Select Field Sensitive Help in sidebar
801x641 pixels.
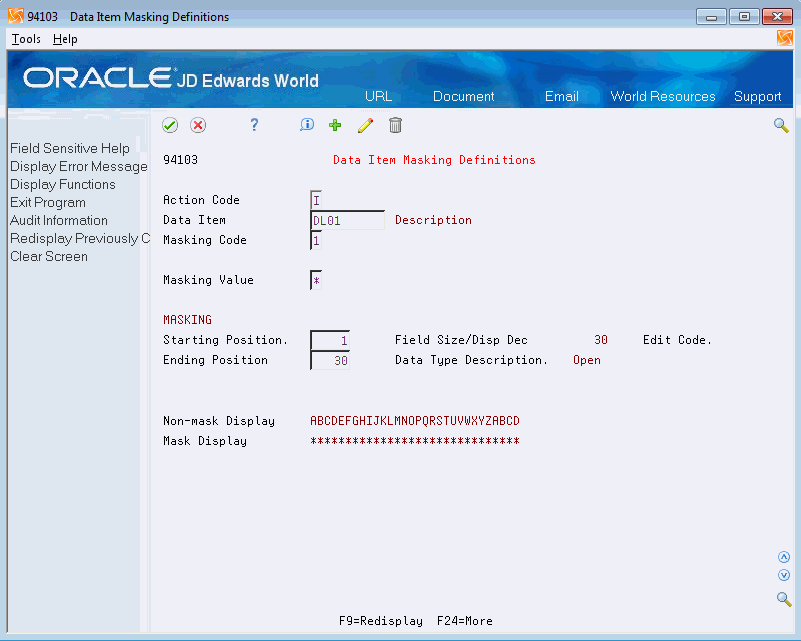pyautogui.click(x=70, y=148)
